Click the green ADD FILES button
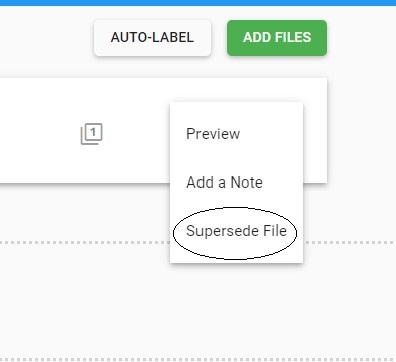The width and height of the screenshot is (396, 362). [277, 37]
